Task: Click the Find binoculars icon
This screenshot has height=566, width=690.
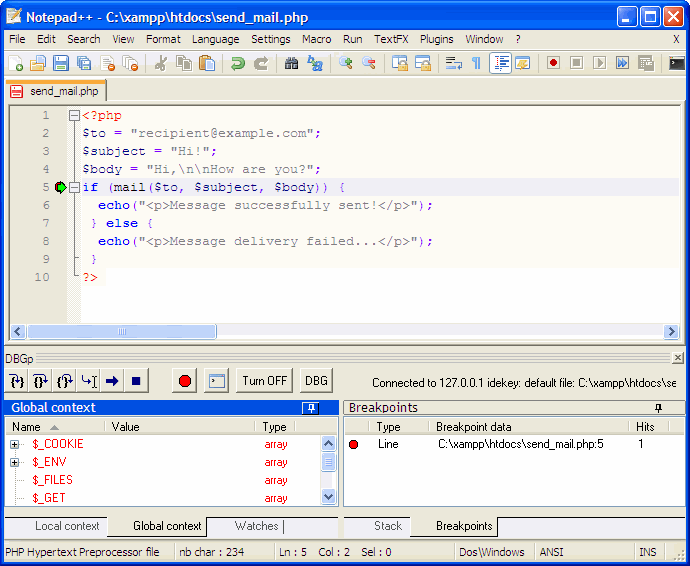Action: pyautogui.click(x=292, y=63)
